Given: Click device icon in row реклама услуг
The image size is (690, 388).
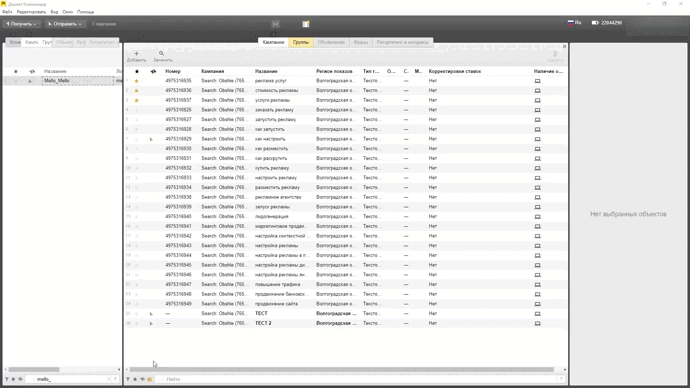Looking at the screenshot, I should [x=537, y=81].
